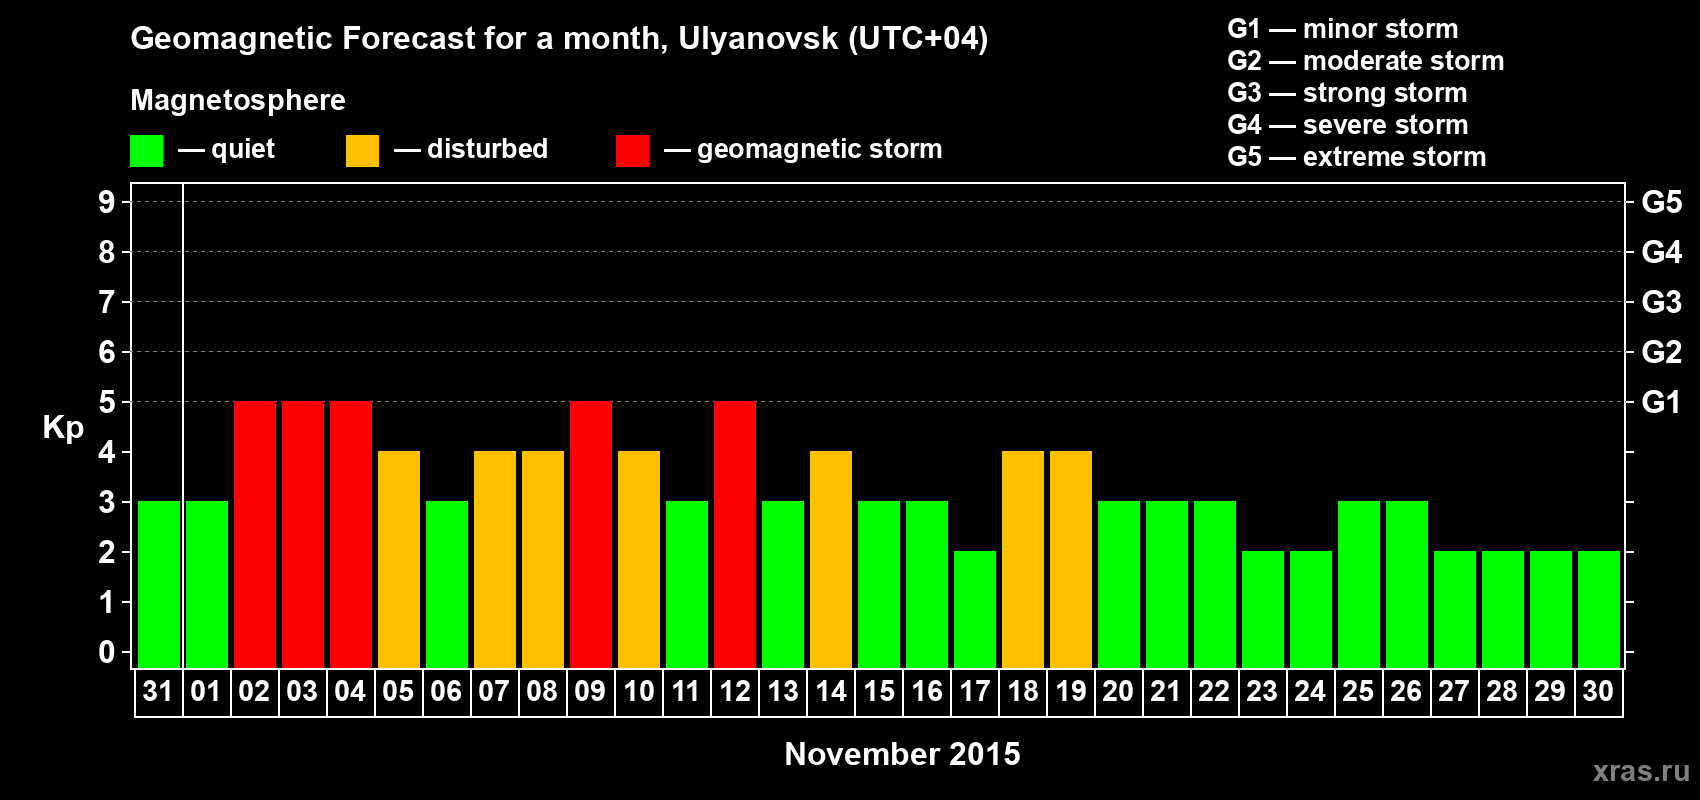Select the green bar for day 27
The height and width of the screenshot is (800, 1700).
click(1455, 609)
